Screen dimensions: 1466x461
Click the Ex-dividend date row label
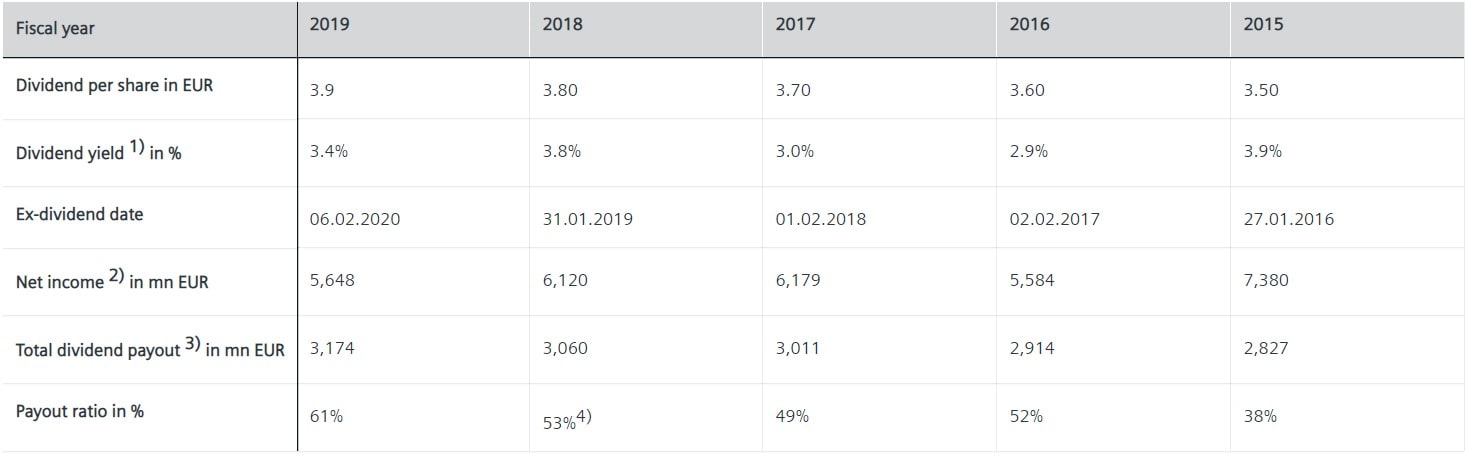tap(79, 214)
